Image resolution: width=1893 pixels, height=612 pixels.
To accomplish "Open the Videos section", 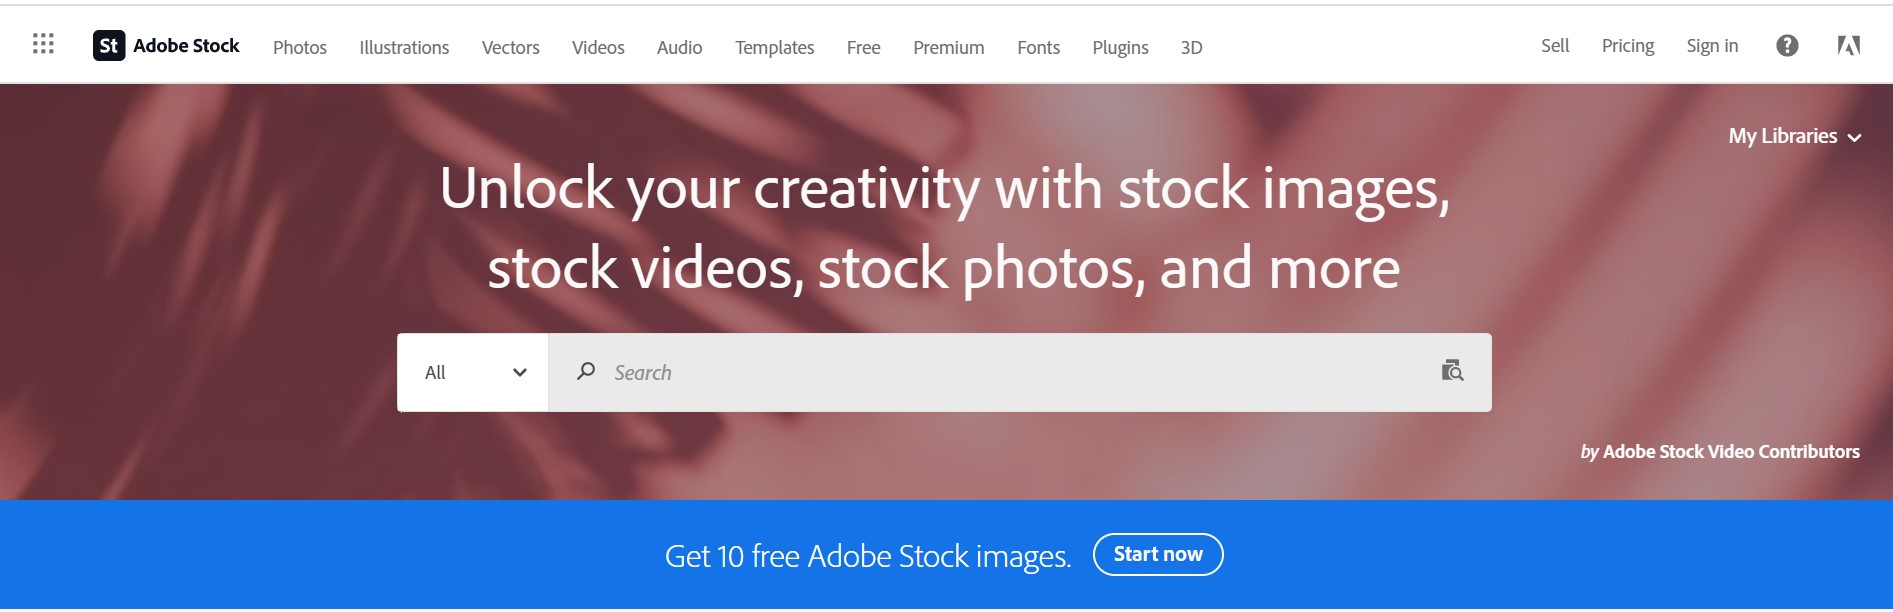I will tap(598, 47).
